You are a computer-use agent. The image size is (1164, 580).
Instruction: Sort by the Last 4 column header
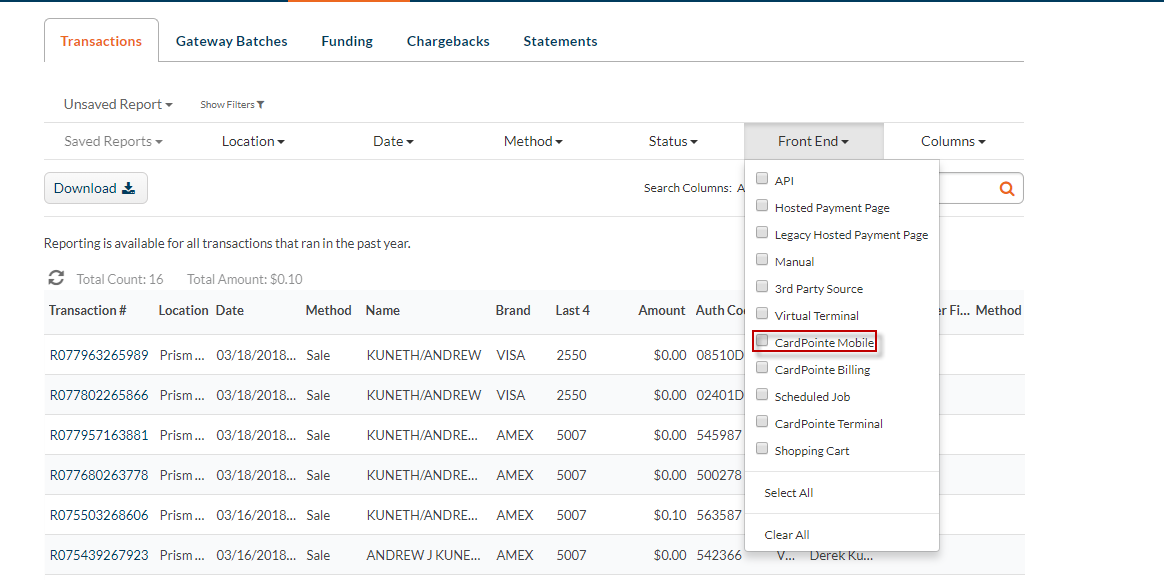point(572,310)
